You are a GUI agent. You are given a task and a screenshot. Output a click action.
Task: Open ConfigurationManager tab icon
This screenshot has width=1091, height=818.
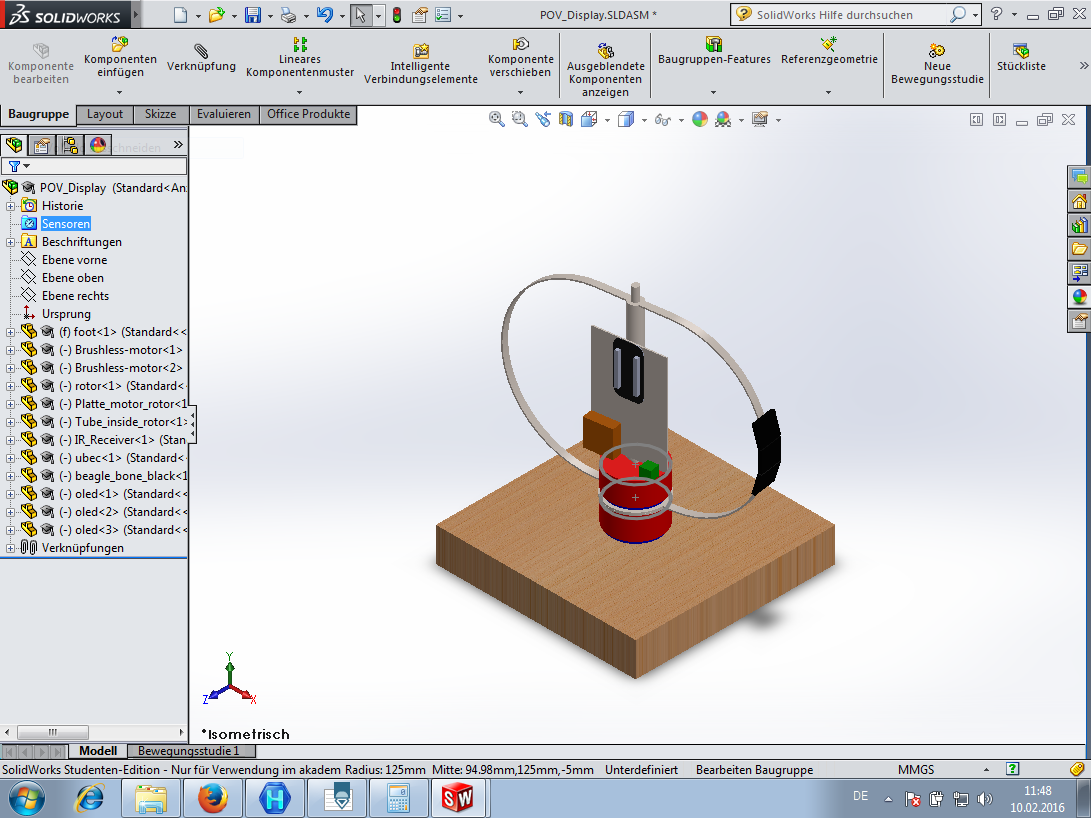[x=70, y=145]
